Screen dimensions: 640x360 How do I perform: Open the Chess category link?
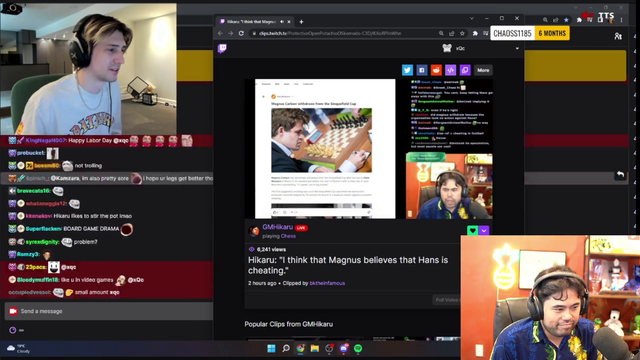click(288, 236)
